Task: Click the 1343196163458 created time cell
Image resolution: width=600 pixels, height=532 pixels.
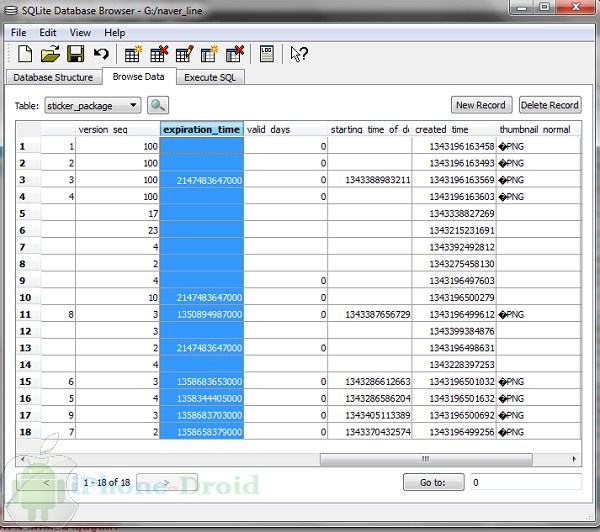Action: point(454,146)
